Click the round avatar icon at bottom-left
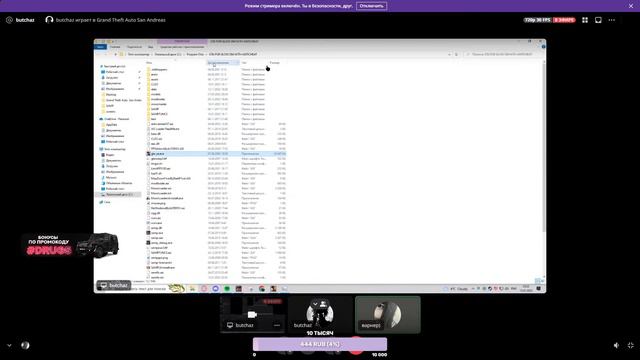640x360 pixels. (25, 345)
